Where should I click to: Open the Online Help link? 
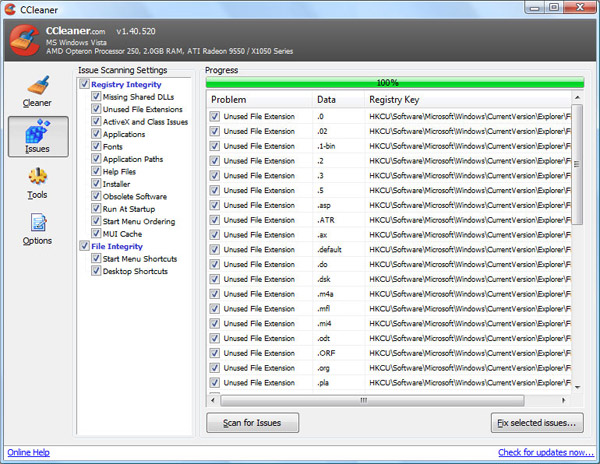29,453
